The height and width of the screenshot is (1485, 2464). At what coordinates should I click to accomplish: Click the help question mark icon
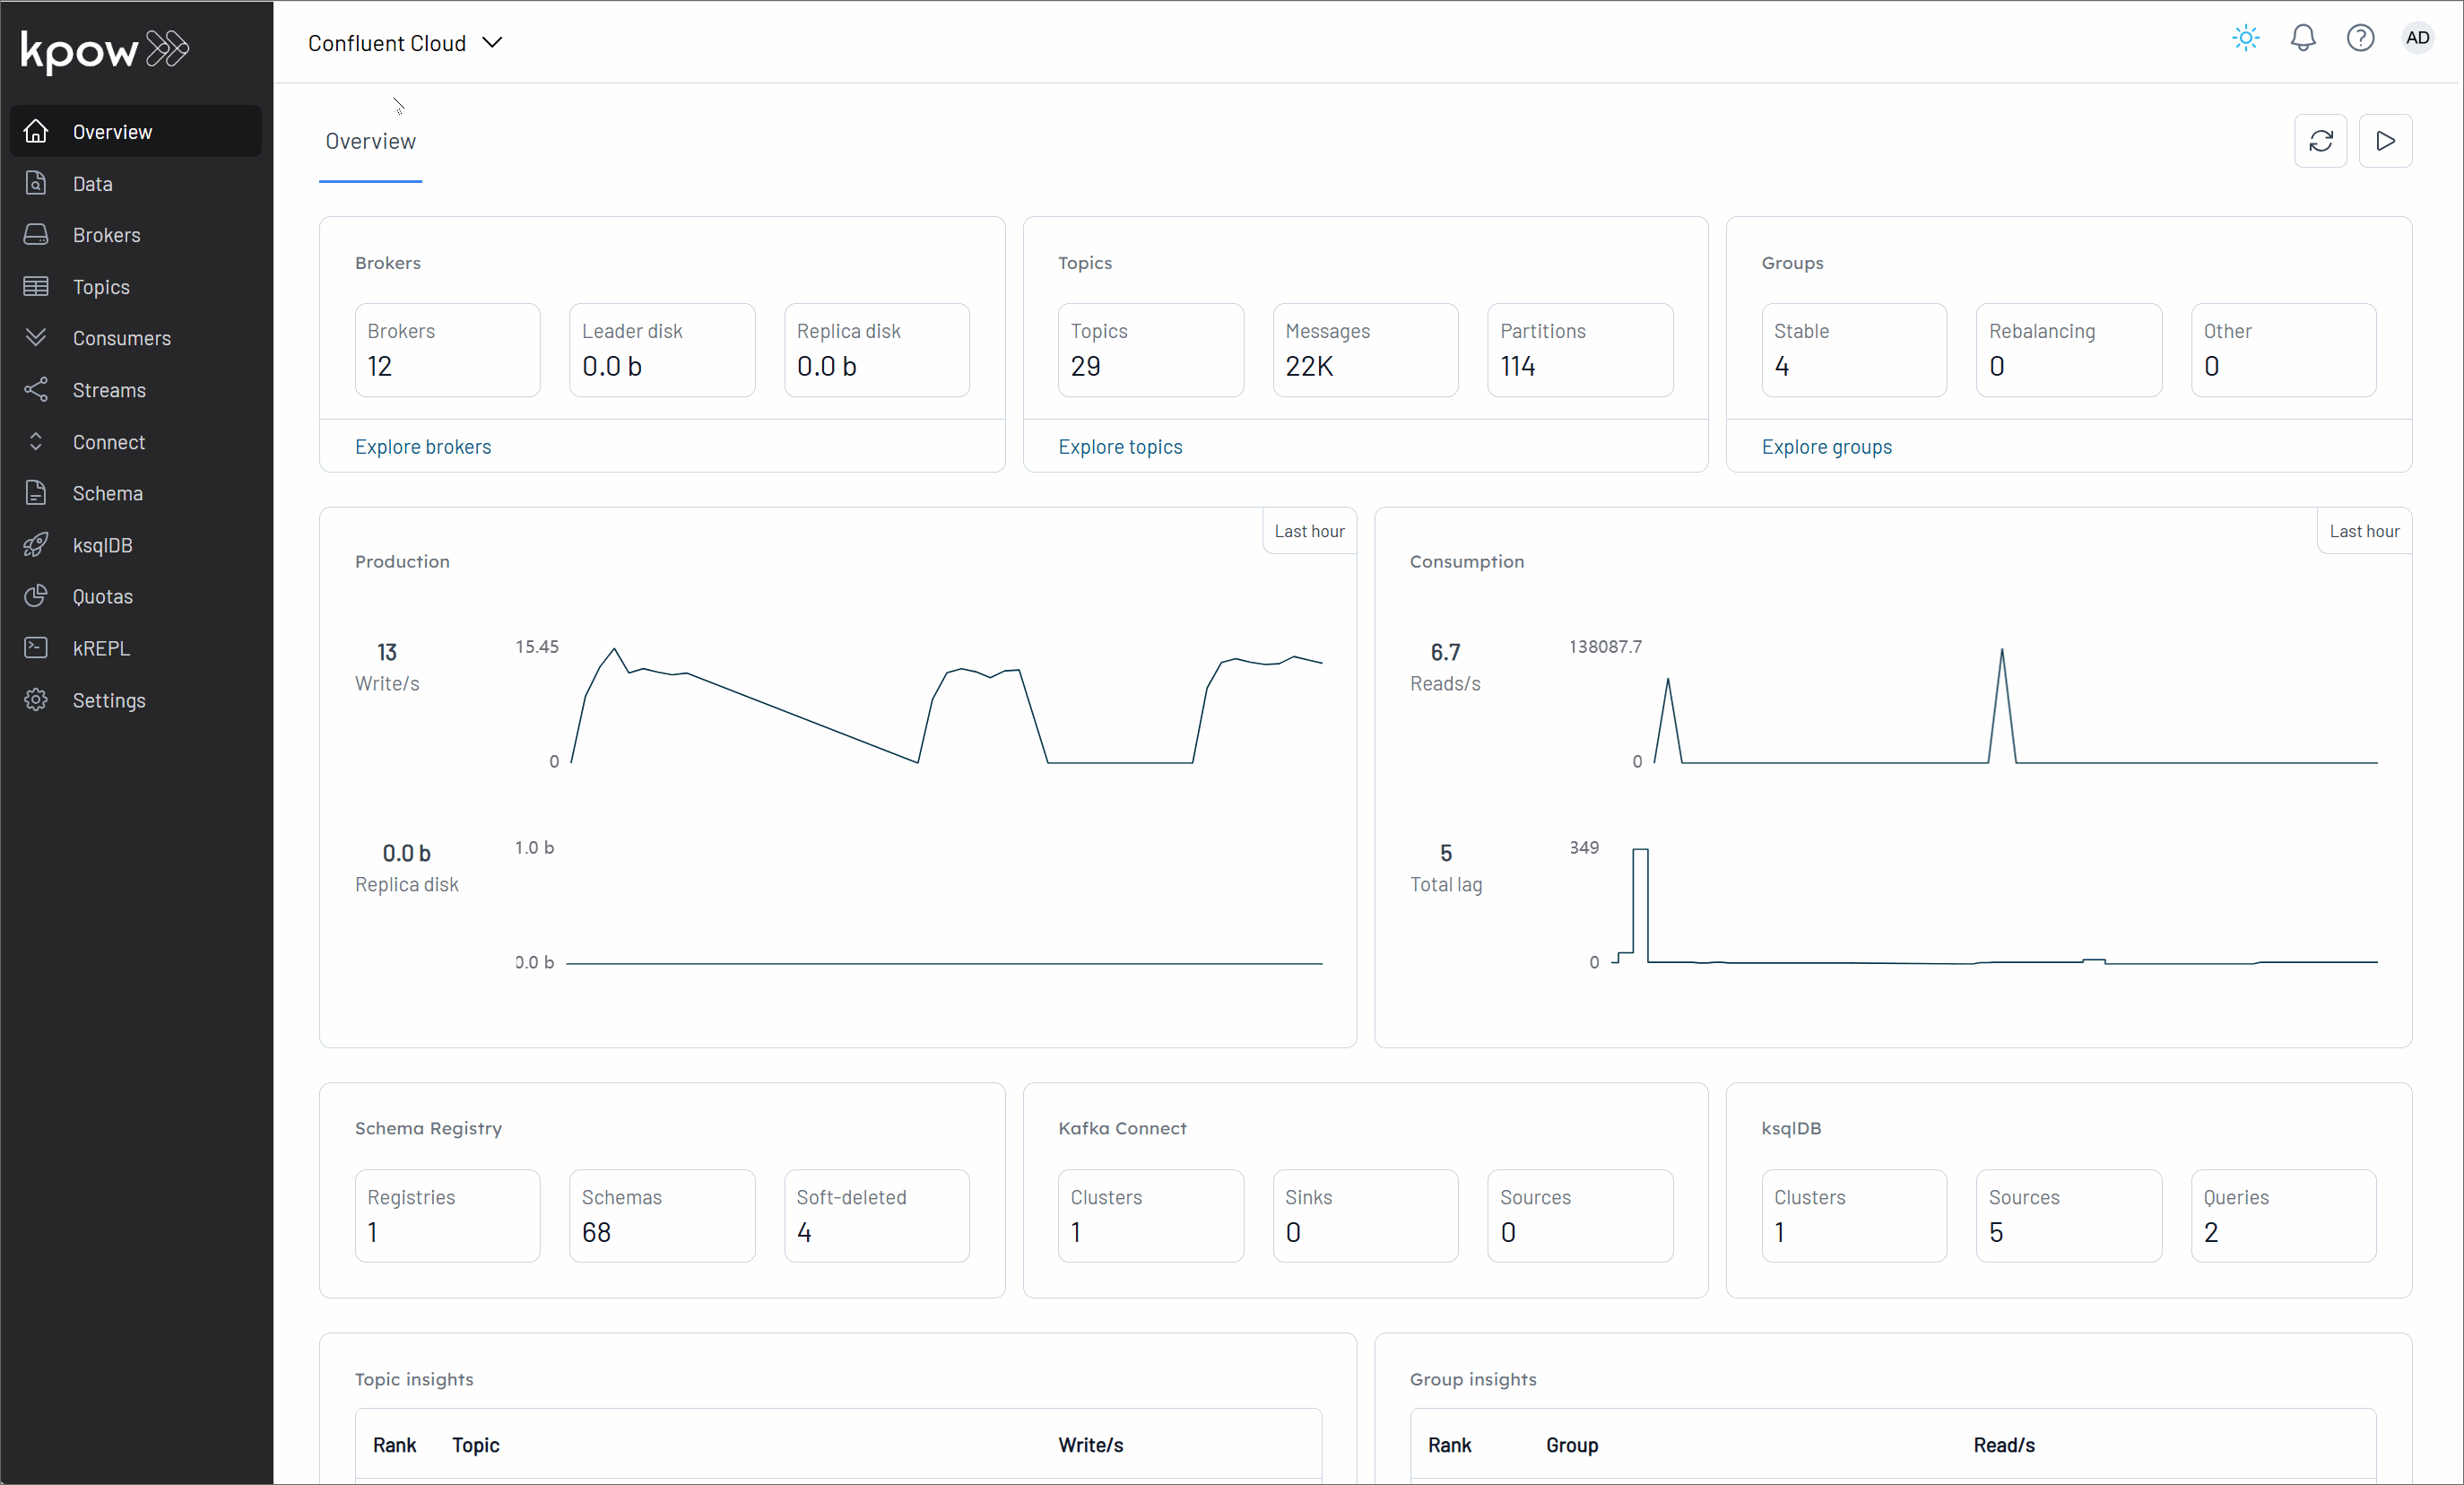click(x=2360, y=39)
